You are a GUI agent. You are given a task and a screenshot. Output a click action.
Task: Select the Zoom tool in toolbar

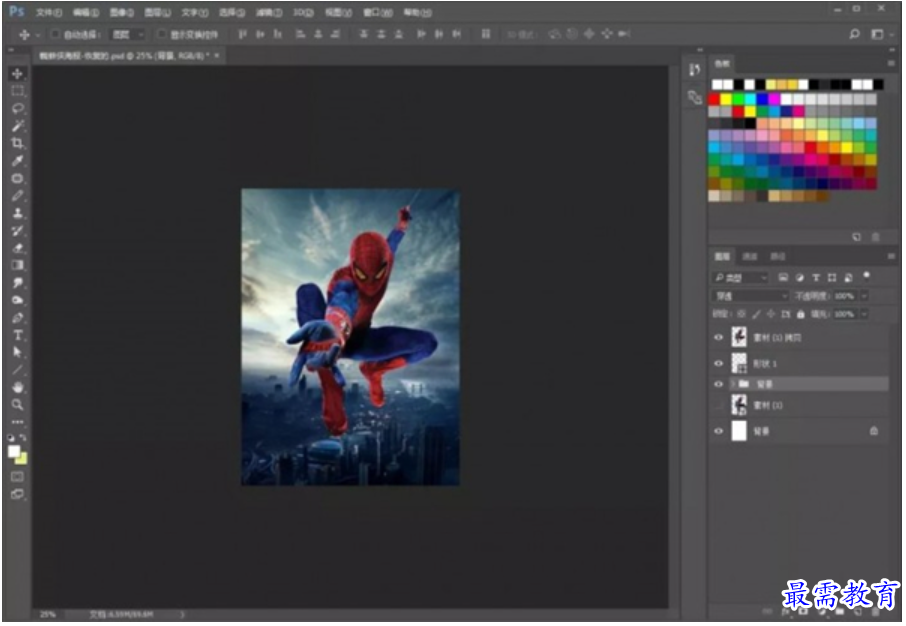[17, 405]
